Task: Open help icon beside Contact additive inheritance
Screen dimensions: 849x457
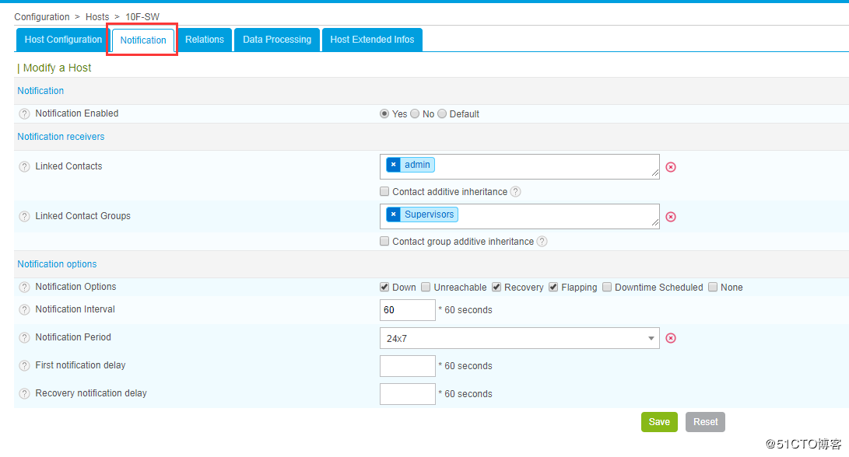Action: 515,192
